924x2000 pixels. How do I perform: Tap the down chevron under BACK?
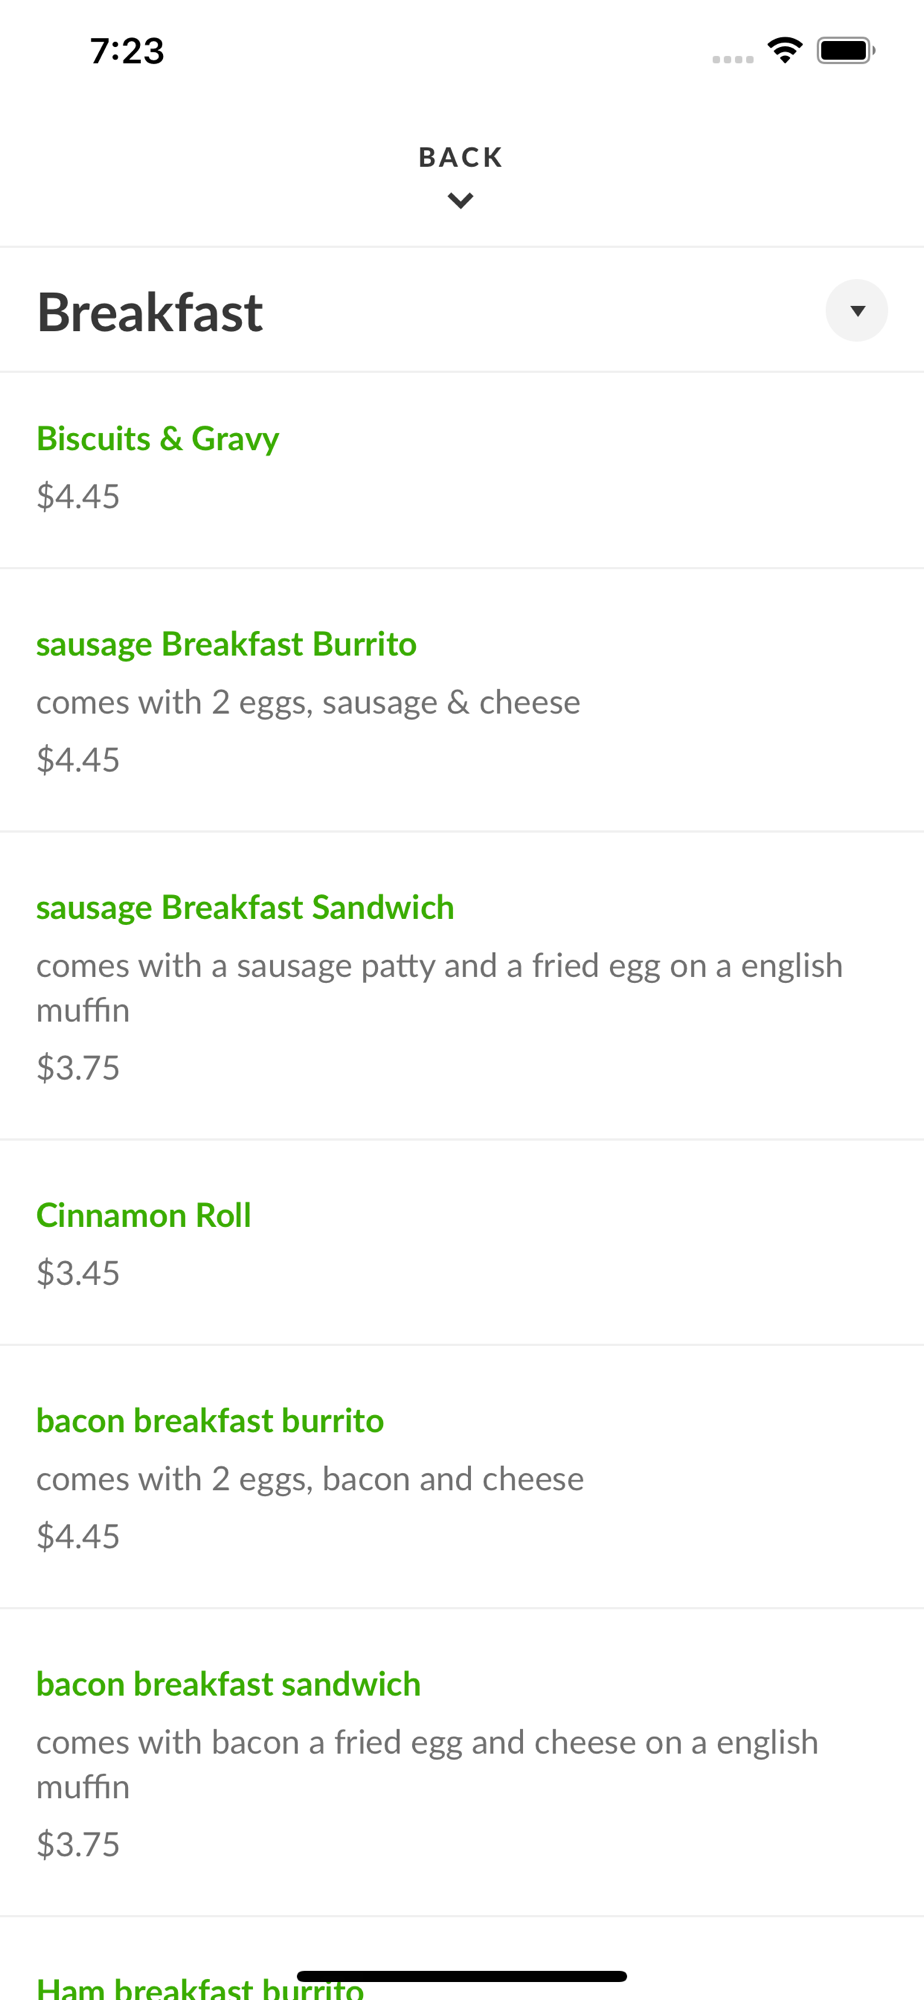click(461, 201)
